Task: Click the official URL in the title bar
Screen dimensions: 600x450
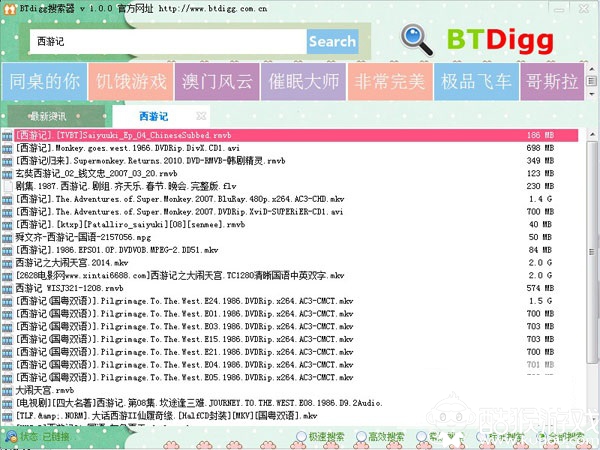Action: [213, 8]
